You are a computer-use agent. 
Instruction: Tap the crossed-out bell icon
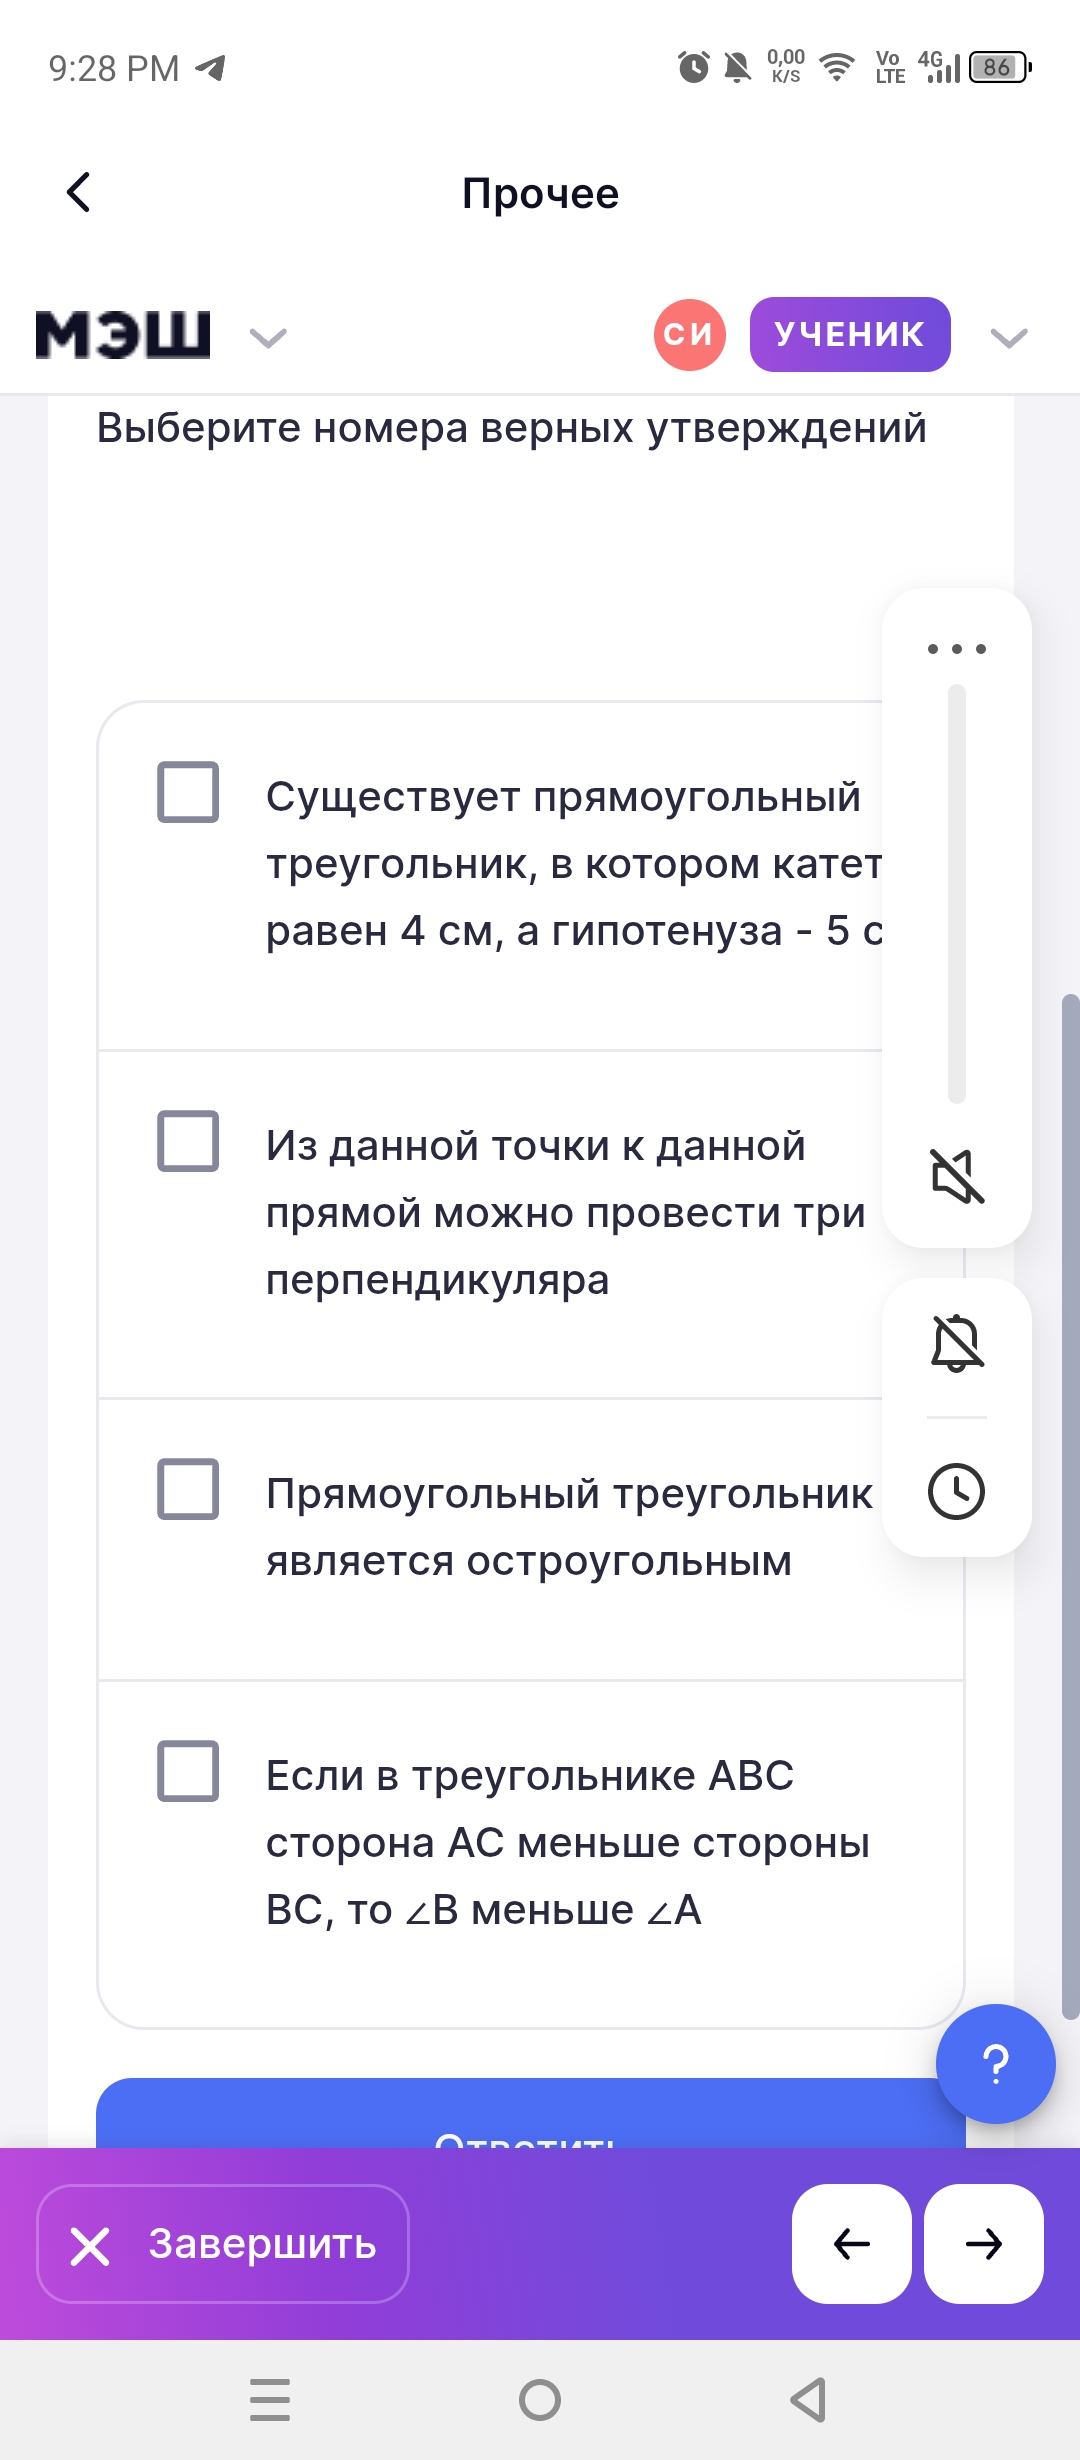tap(957, 1342)
